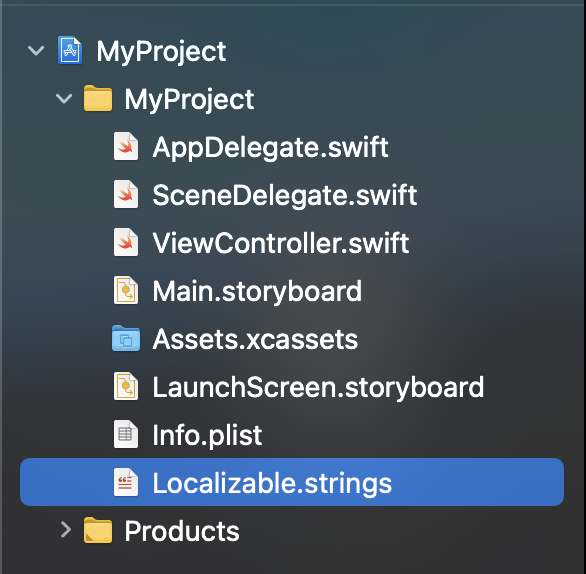Viewport: 586px width, 574px height.
Task: Select the AppDelegate.swift file
Action: [270, 147]
